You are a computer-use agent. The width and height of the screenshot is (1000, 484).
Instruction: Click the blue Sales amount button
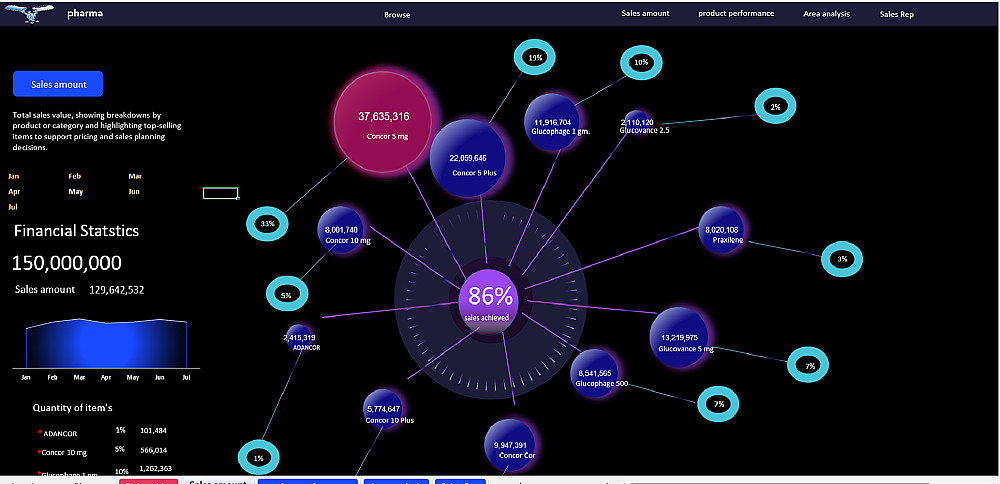pos(58,84)
